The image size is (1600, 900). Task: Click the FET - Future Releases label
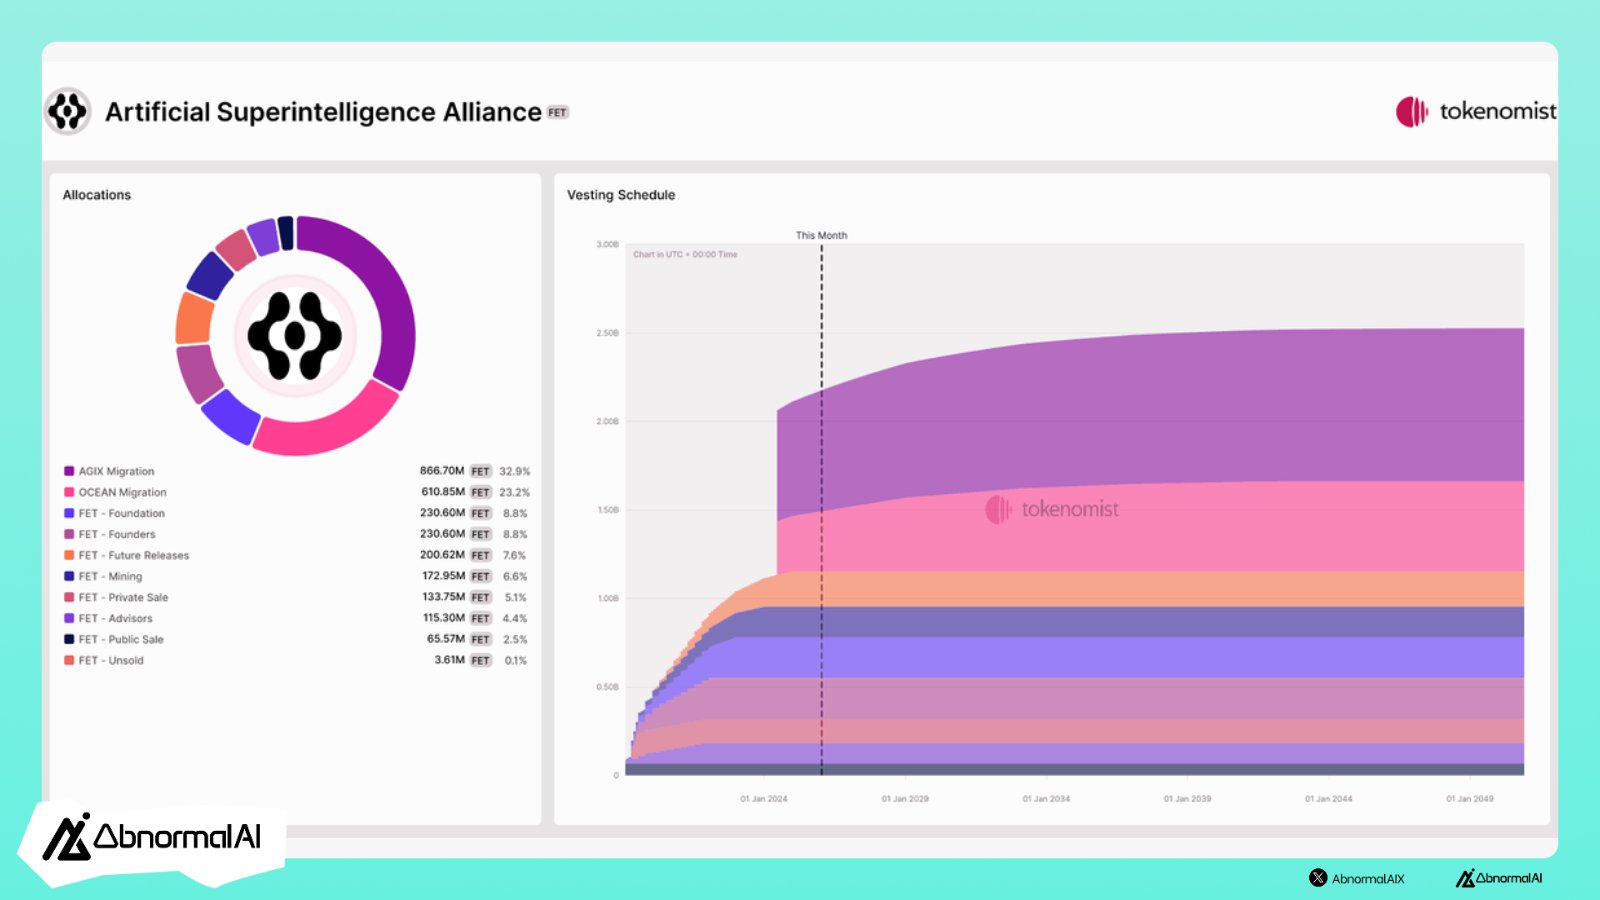(x=134, y=555)
